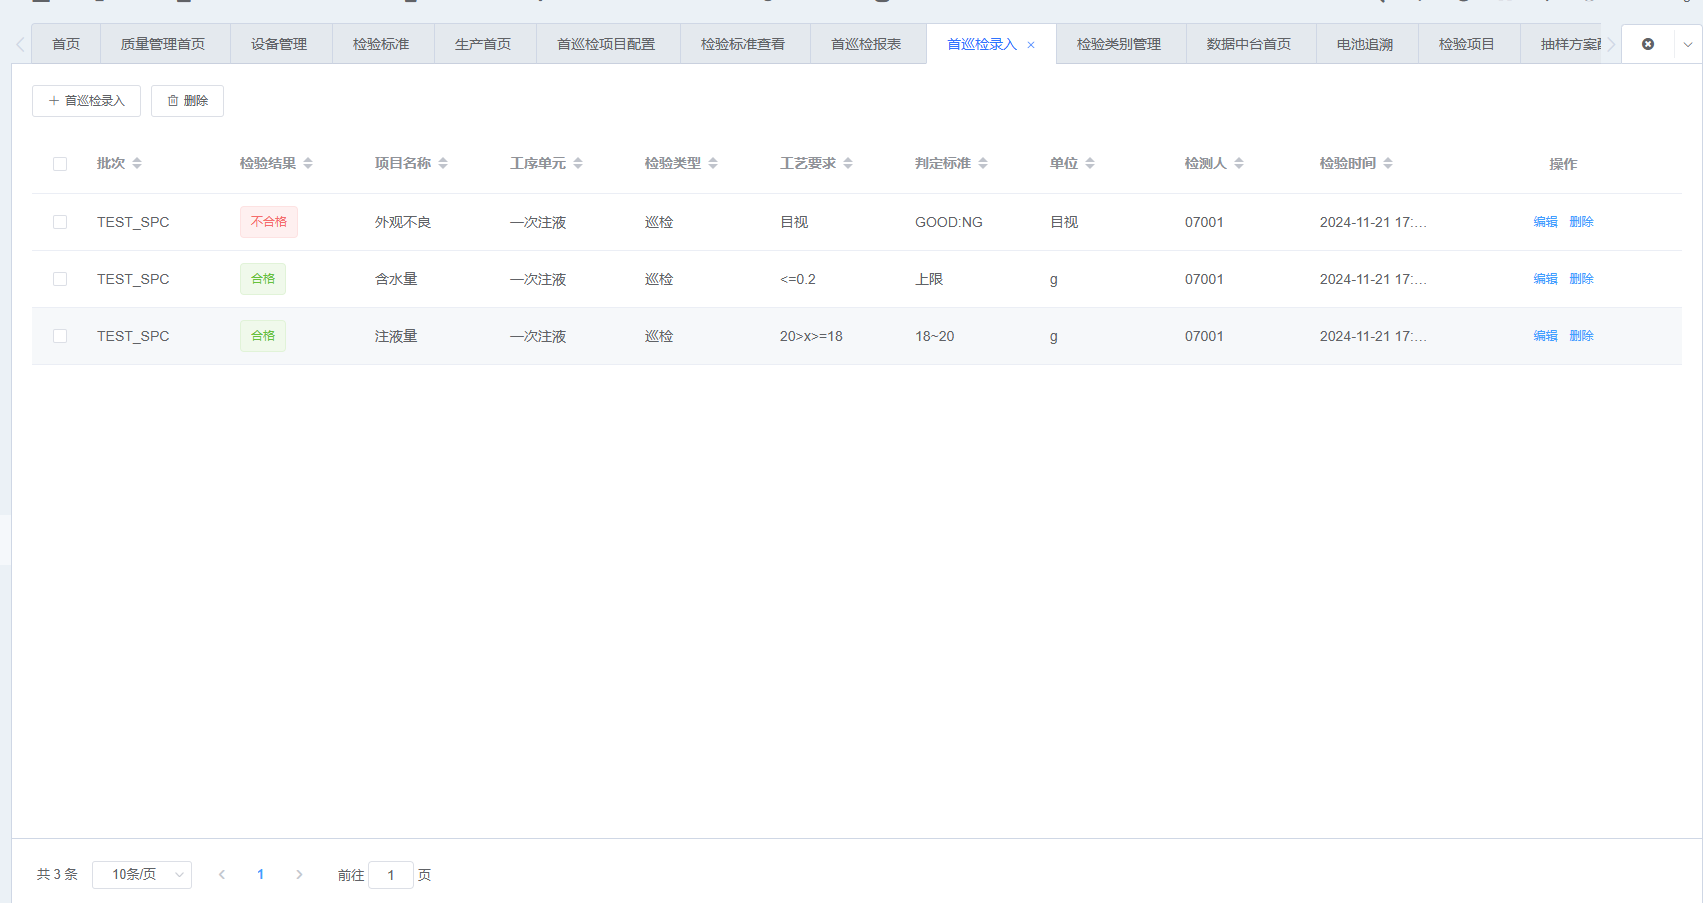Click 编辑 link in 含水量 row
The image size is (1703, 903).
(x=1545, y=279)
